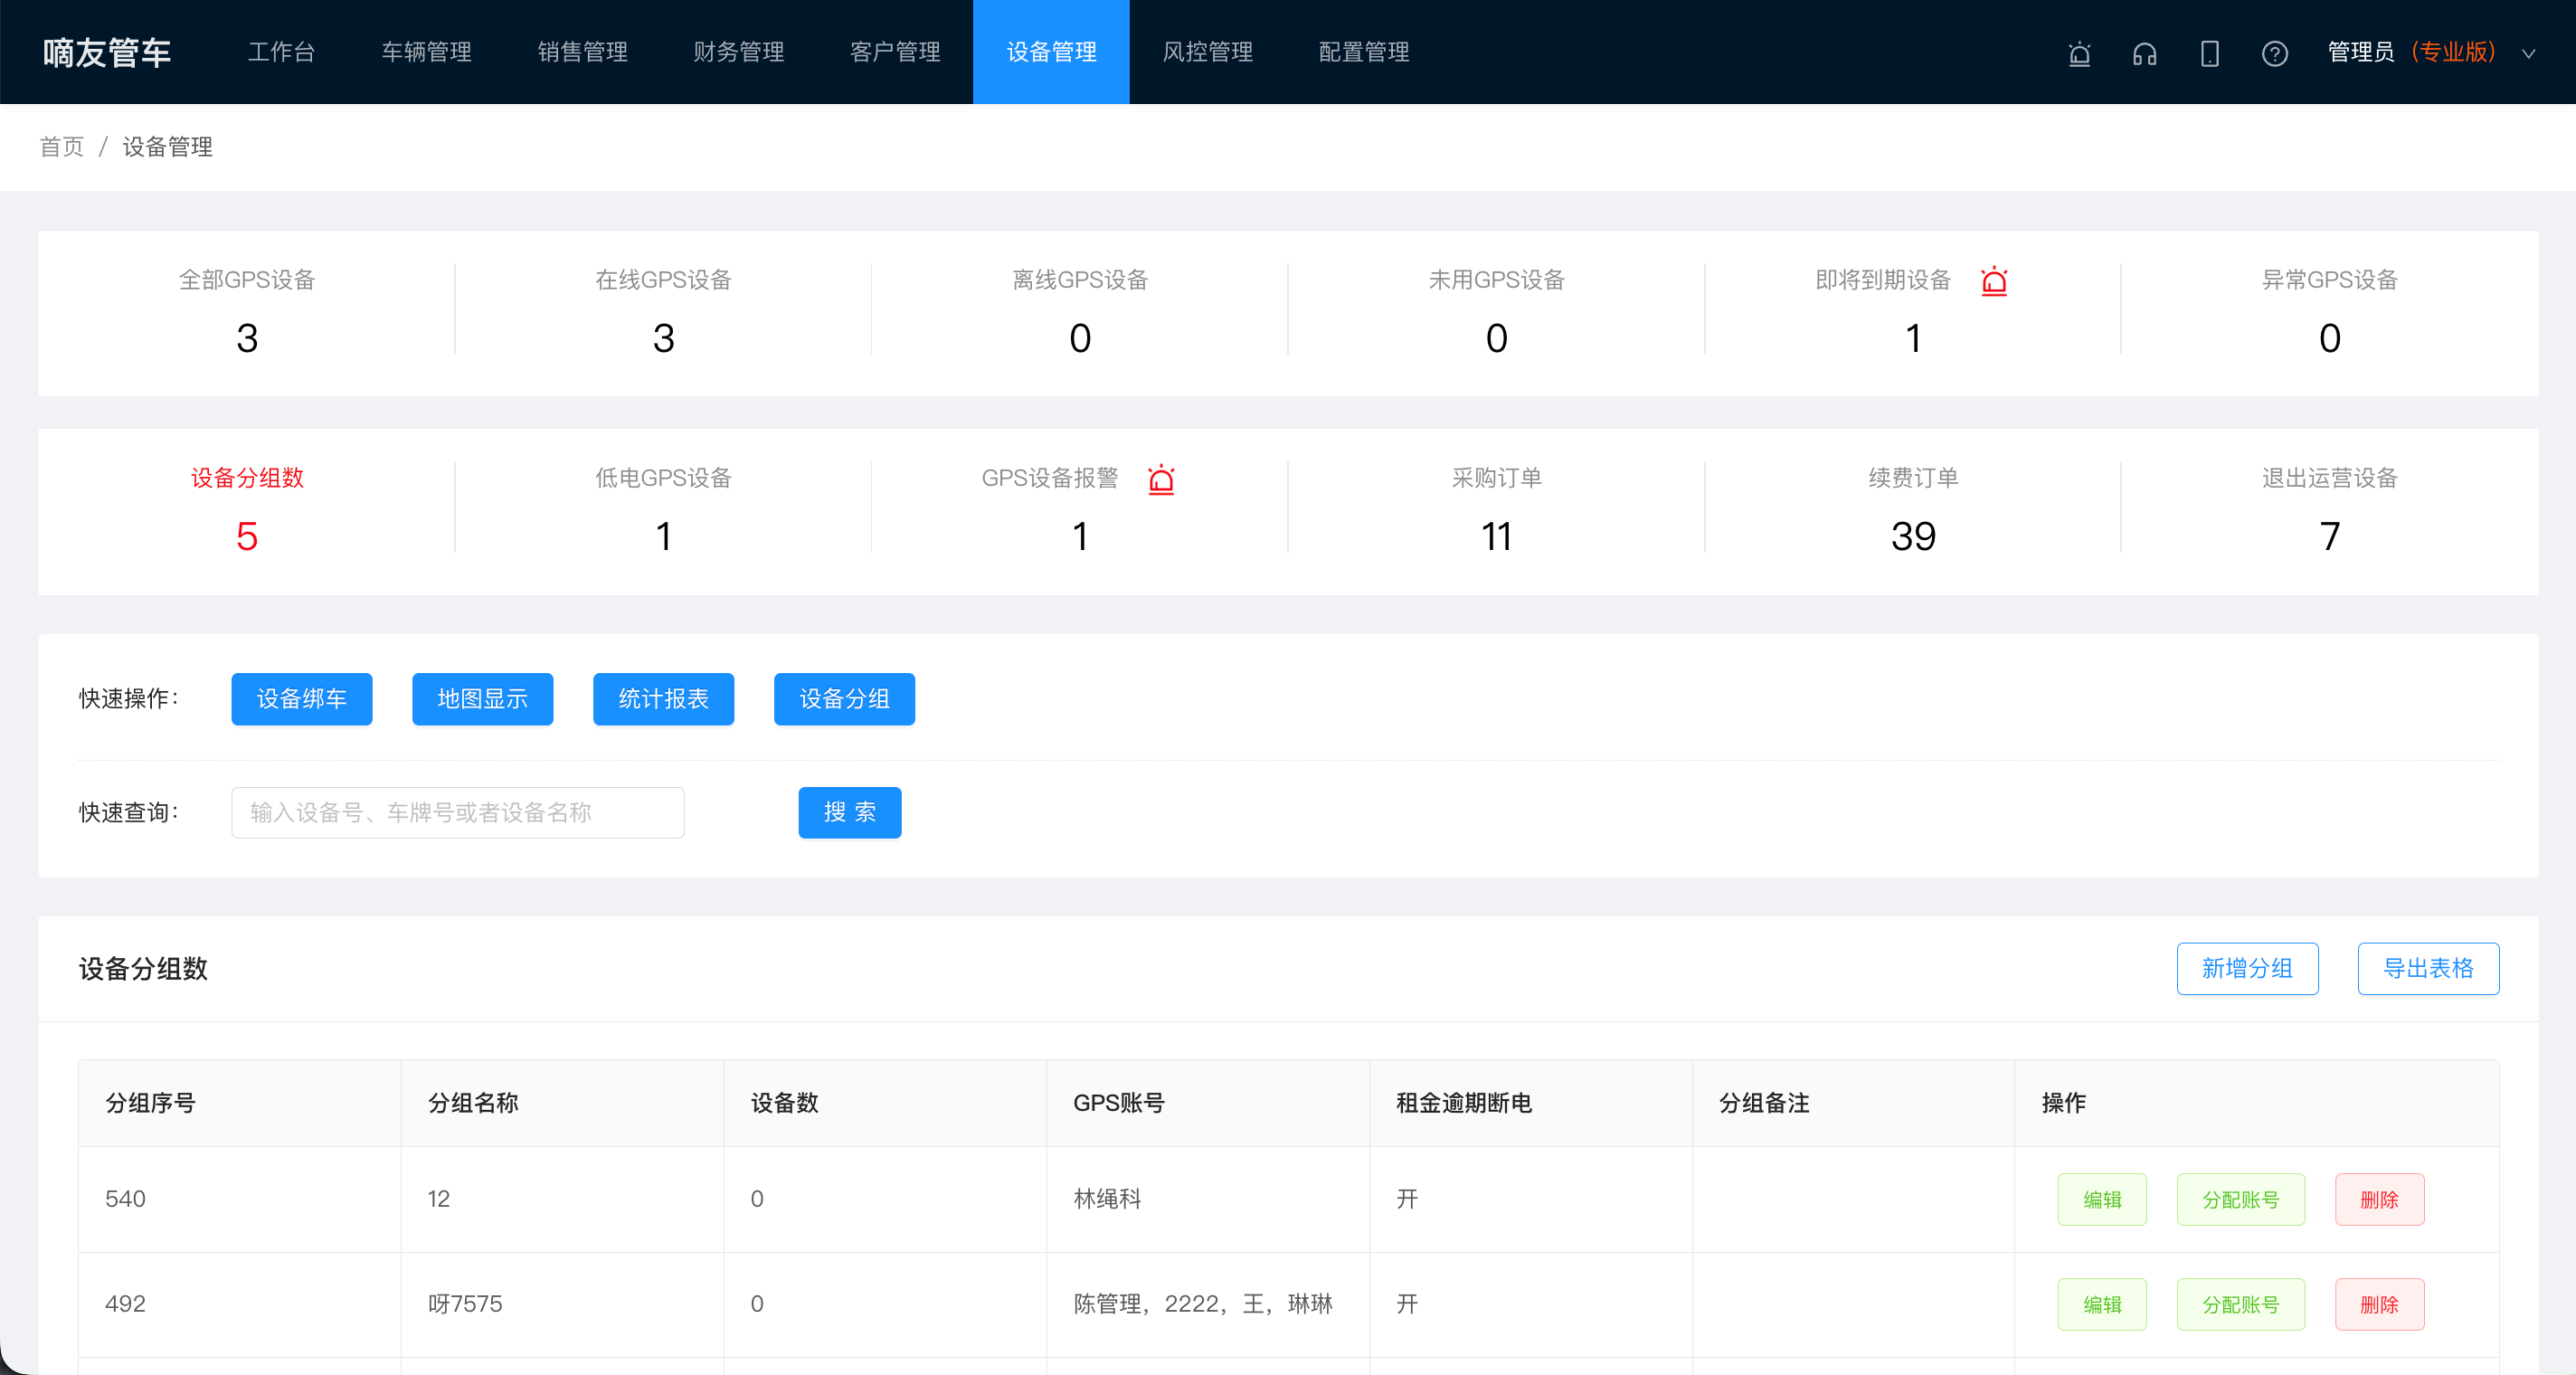Image resolution: width=2576 pixels, height=1375 pixels.
Task: Select the GPS设备报警 stat label
Action: (1050, 479)
